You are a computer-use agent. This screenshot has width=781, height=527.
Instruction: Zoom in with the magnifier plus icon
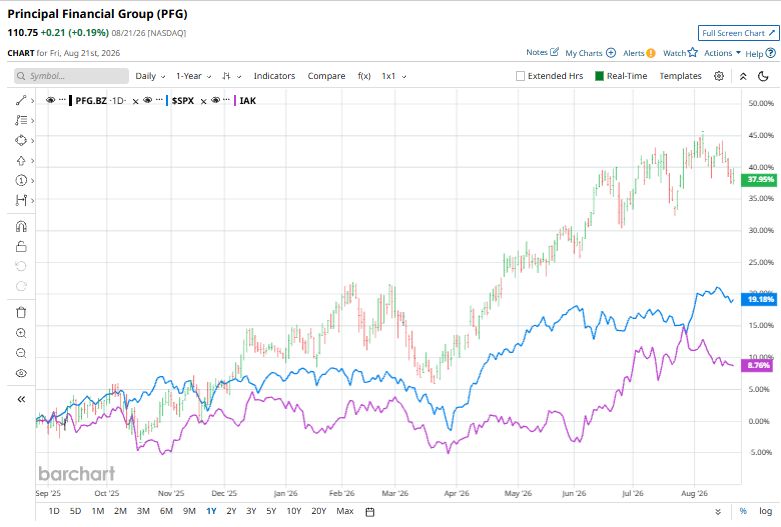click(21, 333)
